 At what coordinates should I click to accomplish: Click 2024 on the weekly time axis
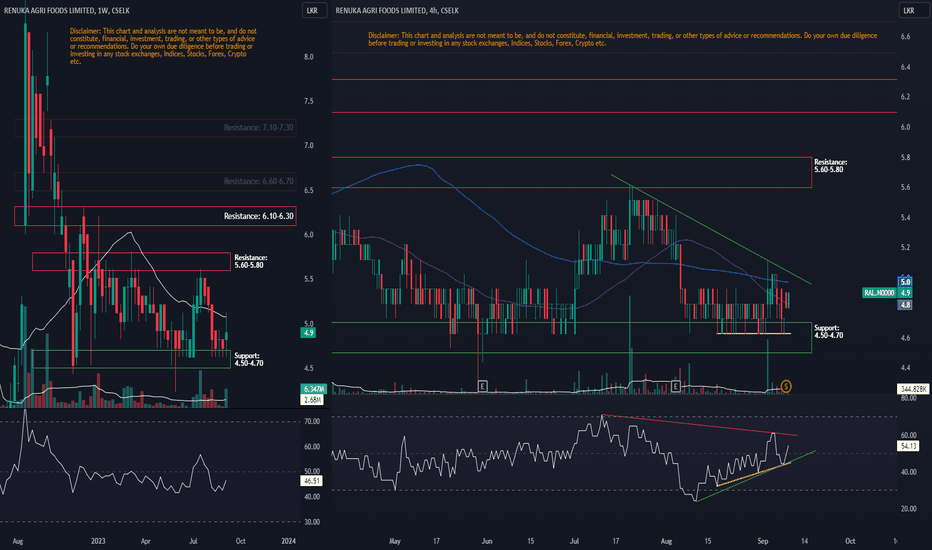[x=288, y=540]
